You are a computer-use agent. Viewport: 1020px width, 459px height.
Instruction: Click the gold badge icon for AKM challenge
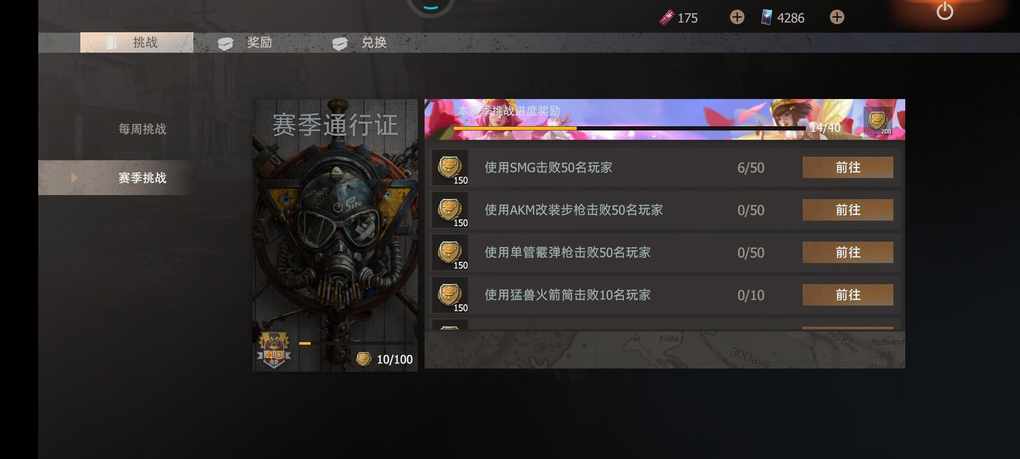pyautogui.click(x=450, y=209)
